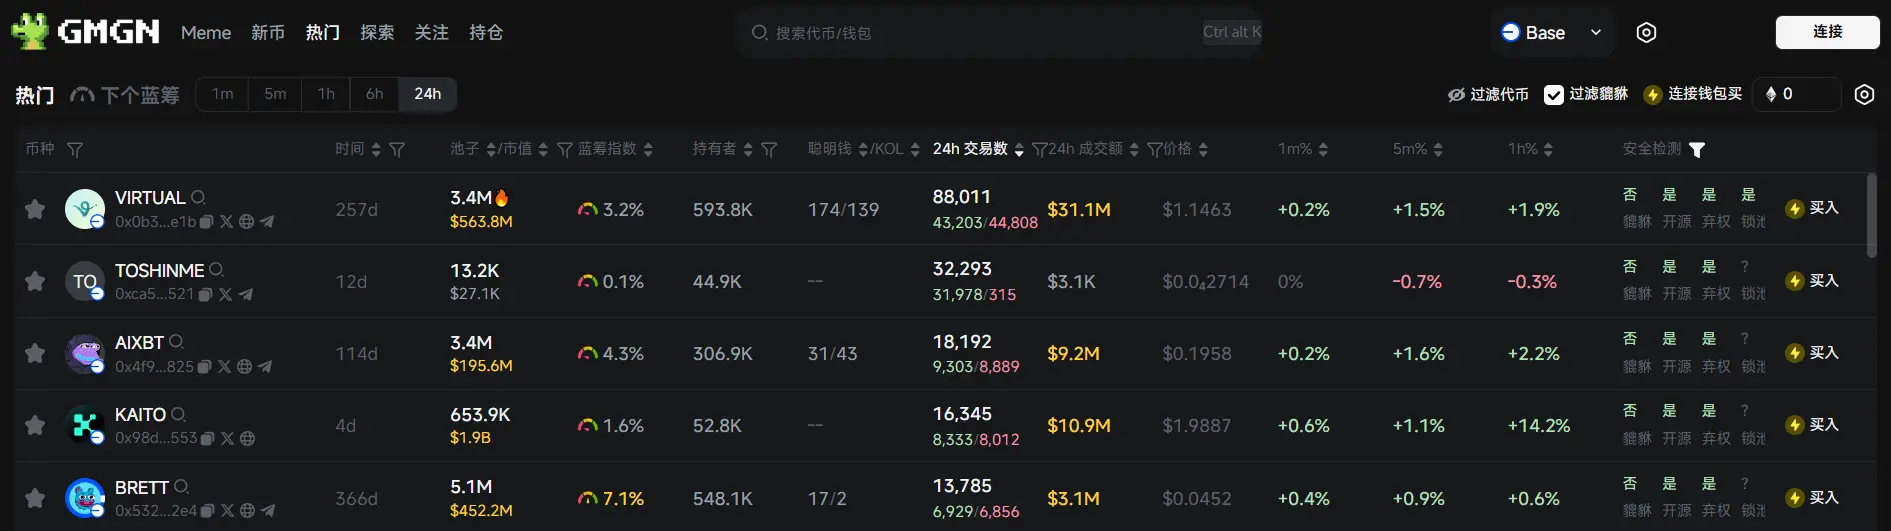Toggle 连接钱包买 quick buy option
Viewport: 1891px width, 531px height.
1693,94
